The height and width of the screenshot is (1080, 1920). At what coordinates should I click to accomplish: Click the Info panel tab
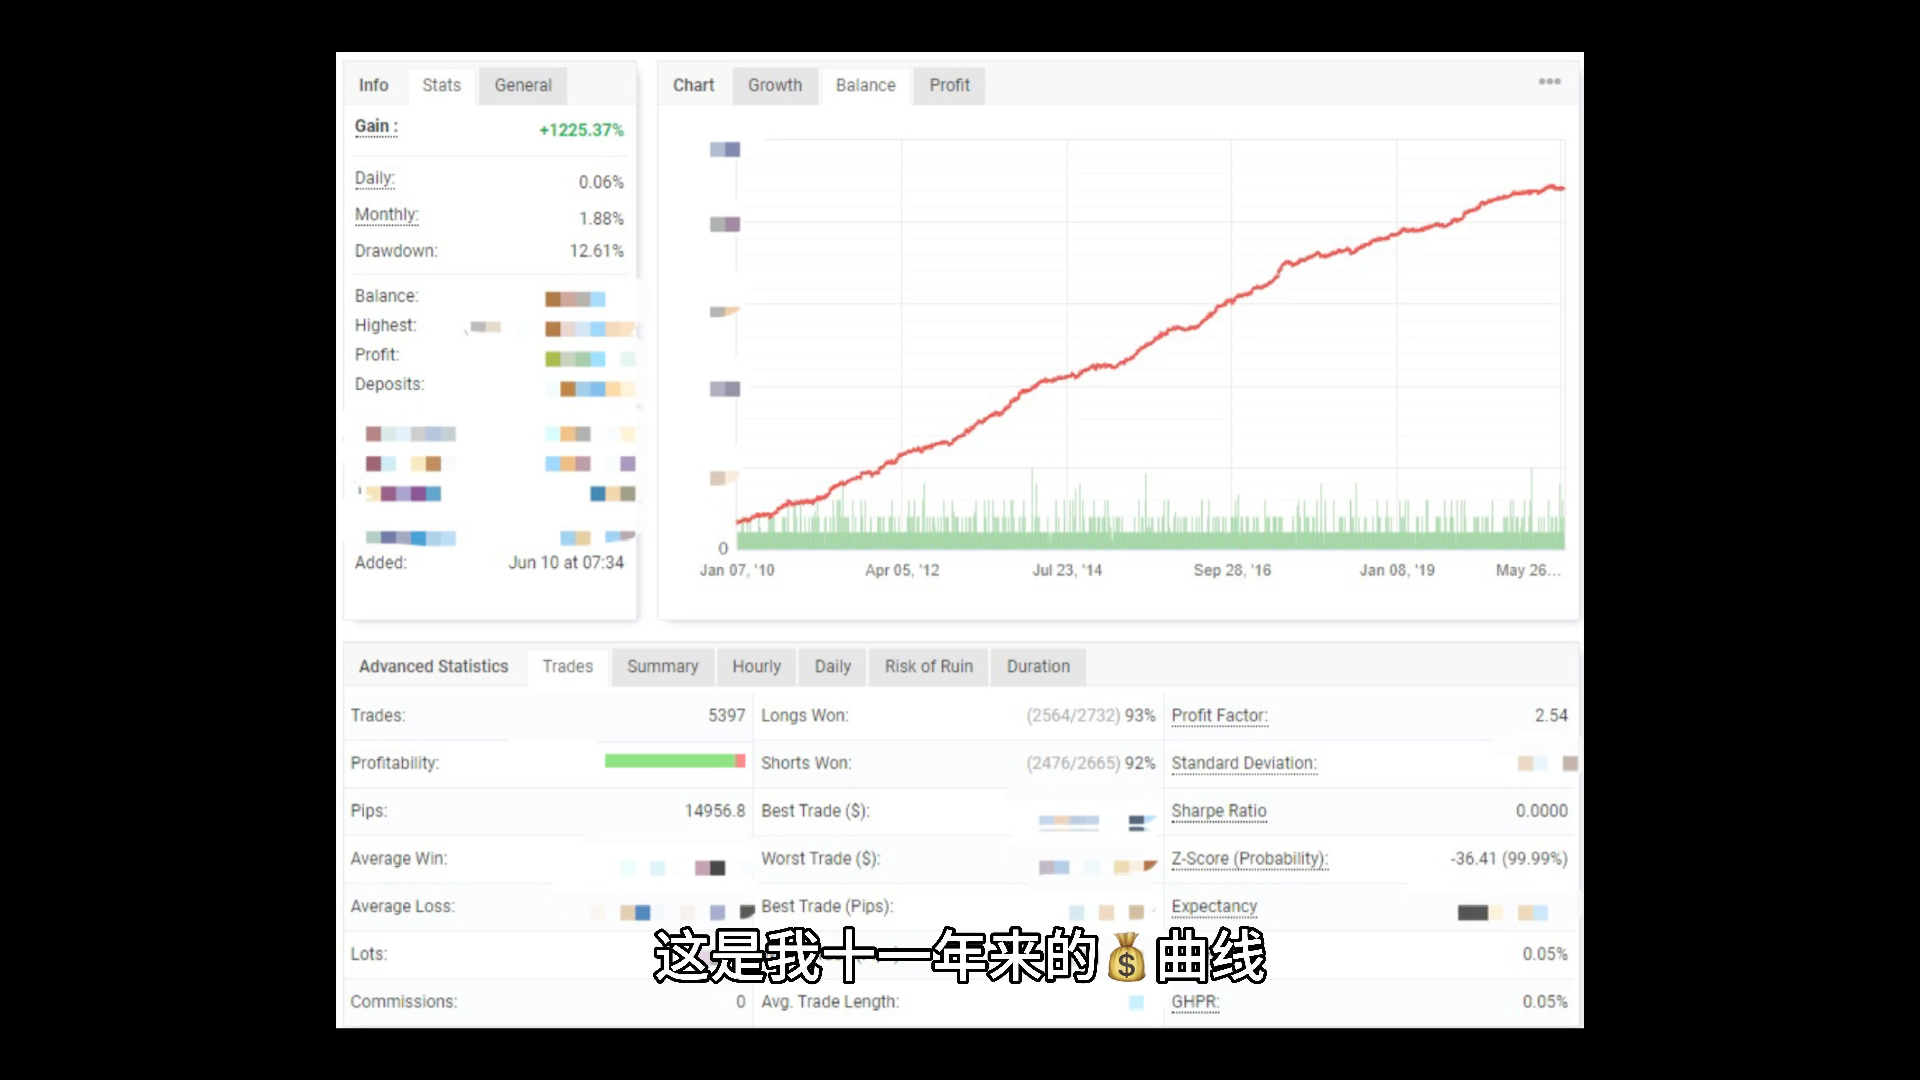373,84
